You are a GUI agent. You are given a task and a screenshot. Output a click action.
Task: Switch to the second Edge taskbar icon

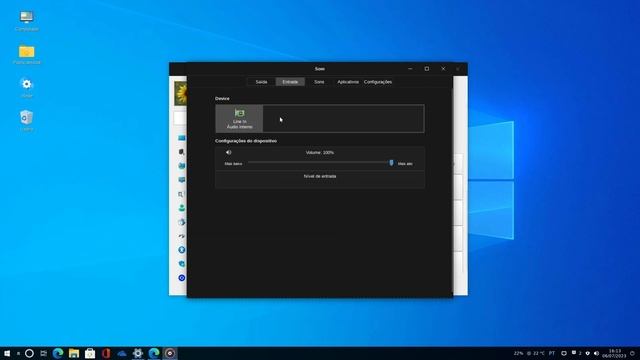pos(154,353)
